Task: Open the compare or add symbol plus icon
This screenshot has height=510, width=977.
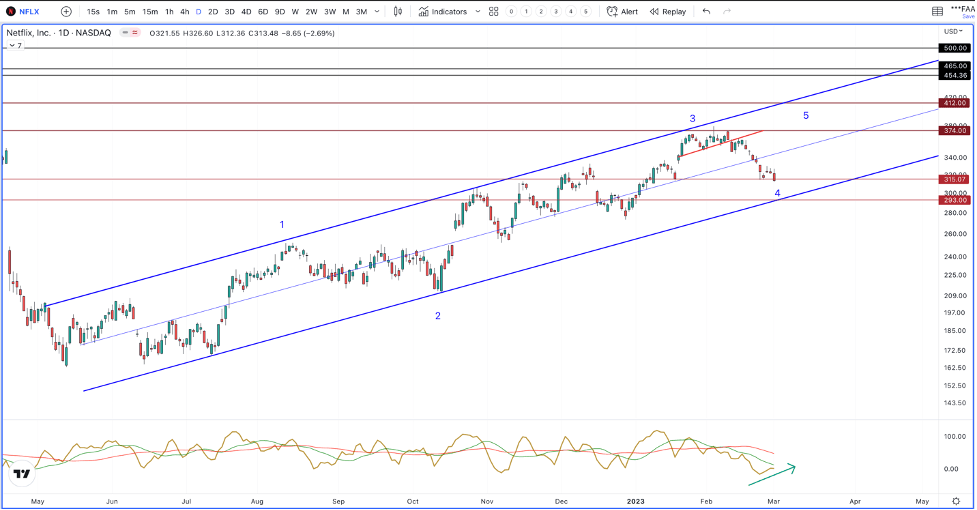Action: [x=66, y=11]
